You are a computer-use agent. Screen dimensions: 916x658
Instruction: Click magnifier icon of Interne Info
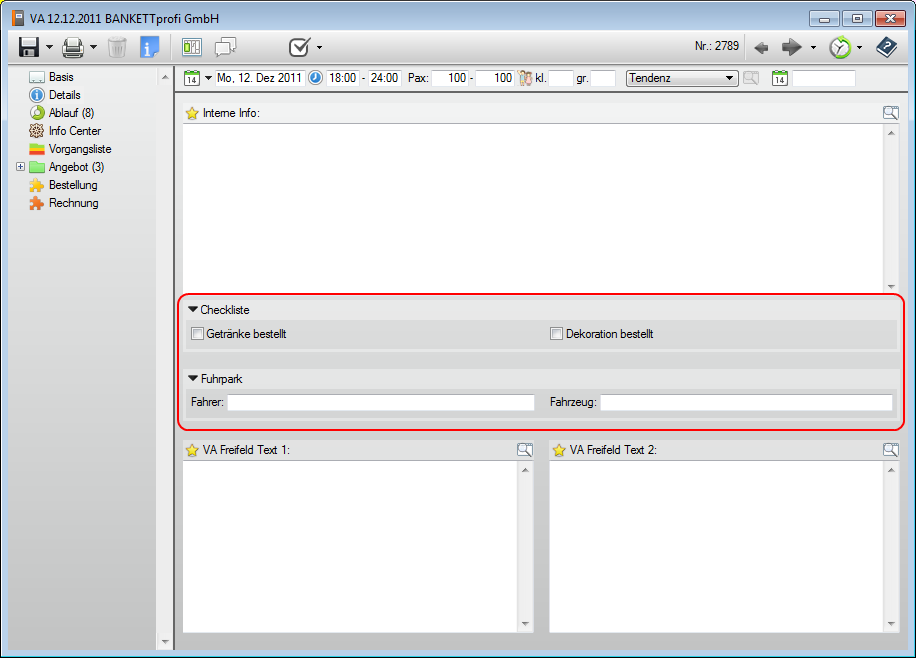[x=890, y=113]
